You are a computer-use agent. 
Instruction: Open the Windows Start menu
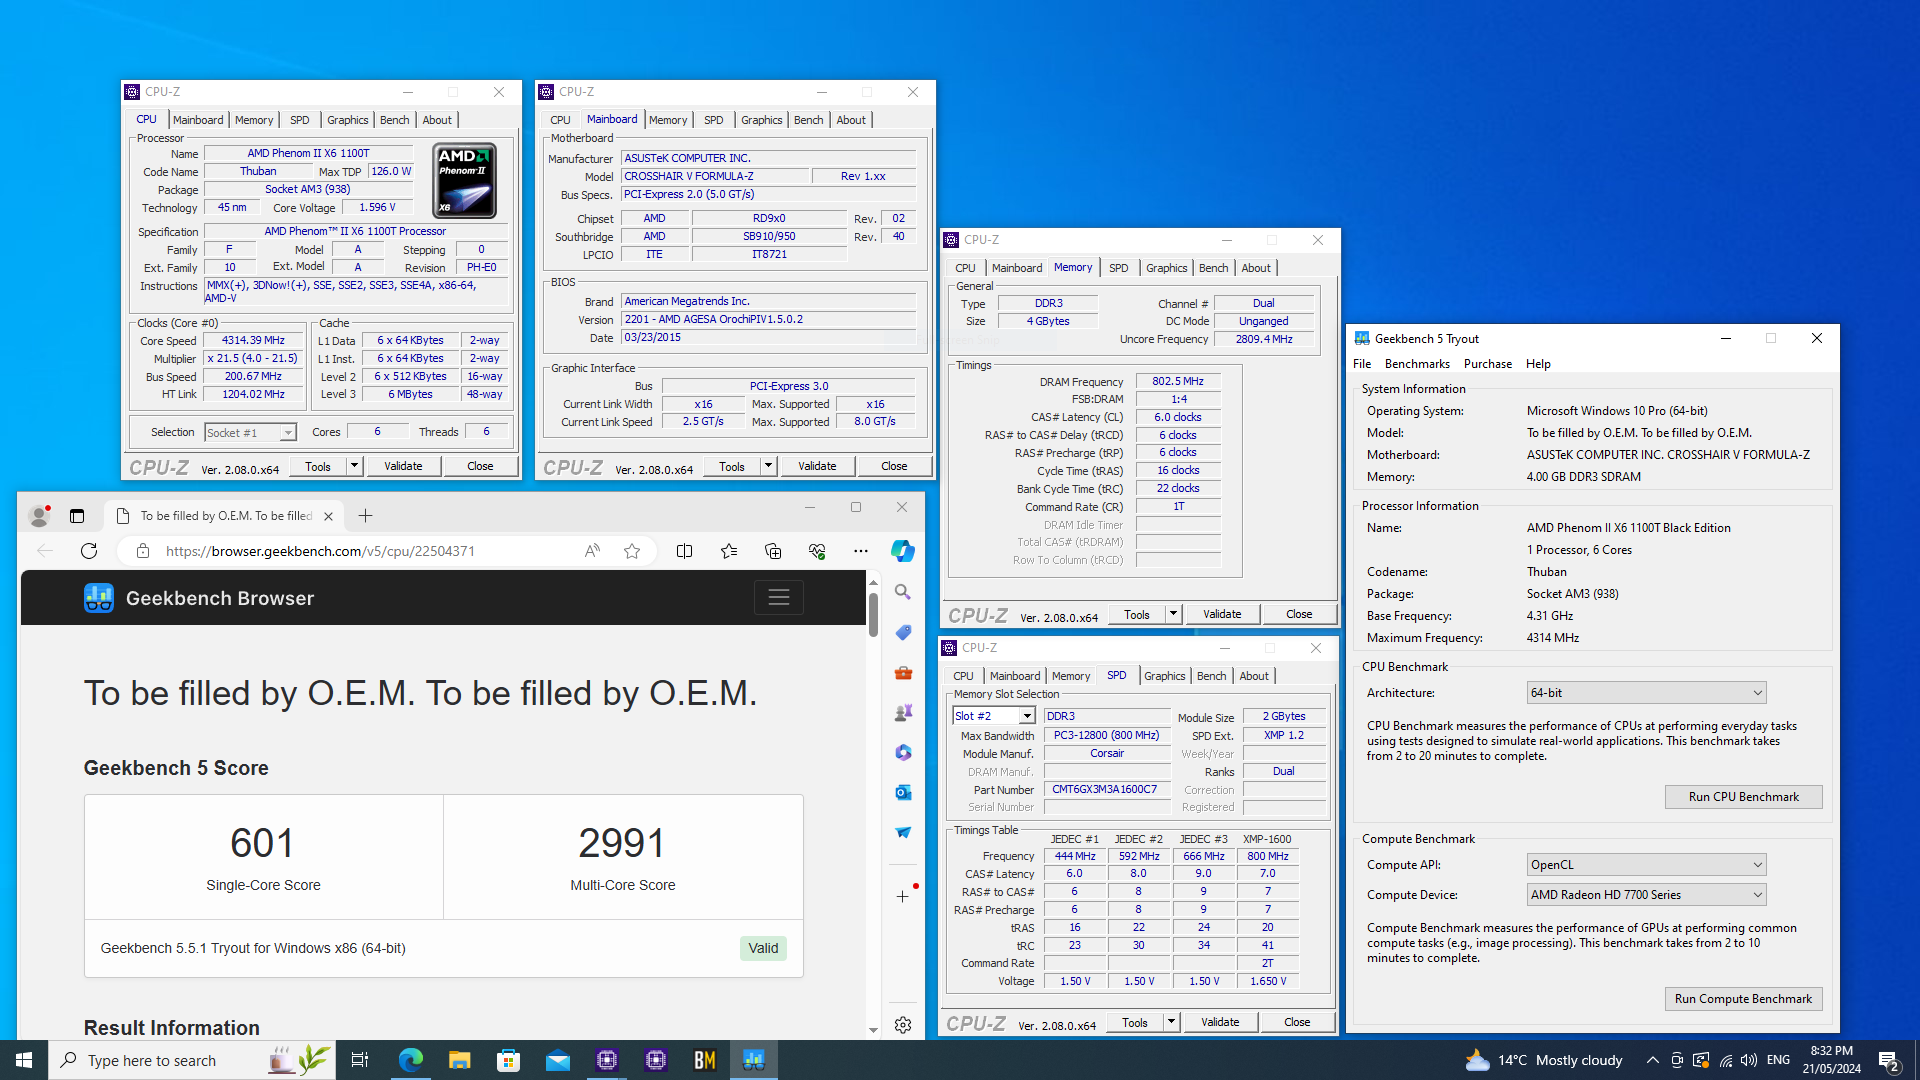coord(24,1060)
